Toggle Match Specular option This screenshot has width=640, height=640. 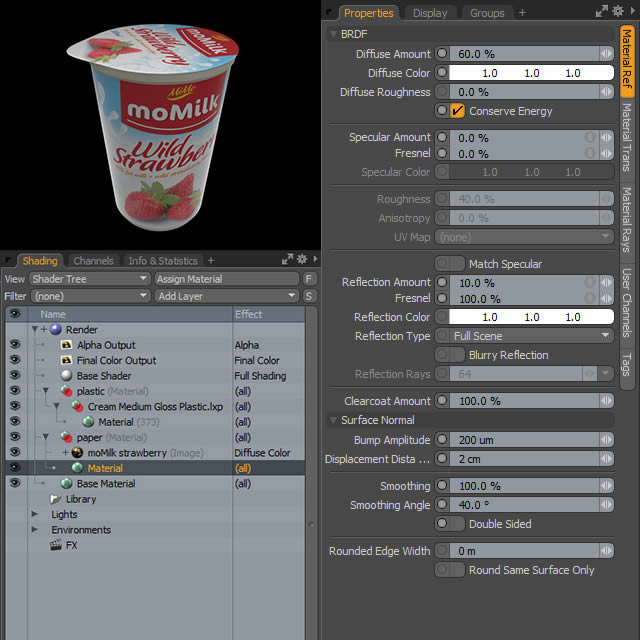(x=449, y=264)
